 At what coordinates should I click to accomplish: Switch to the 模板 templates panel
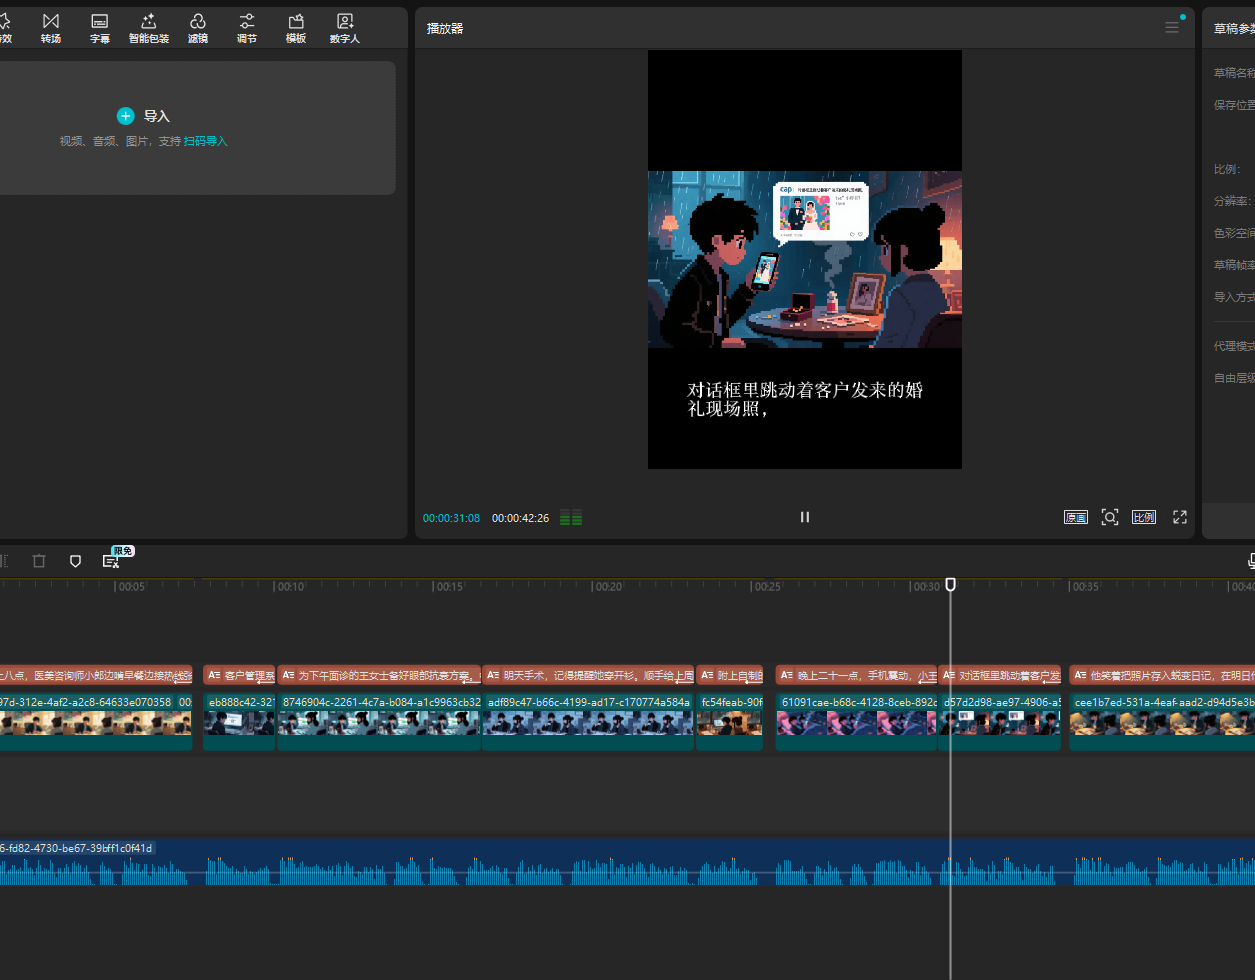(296, 28)
